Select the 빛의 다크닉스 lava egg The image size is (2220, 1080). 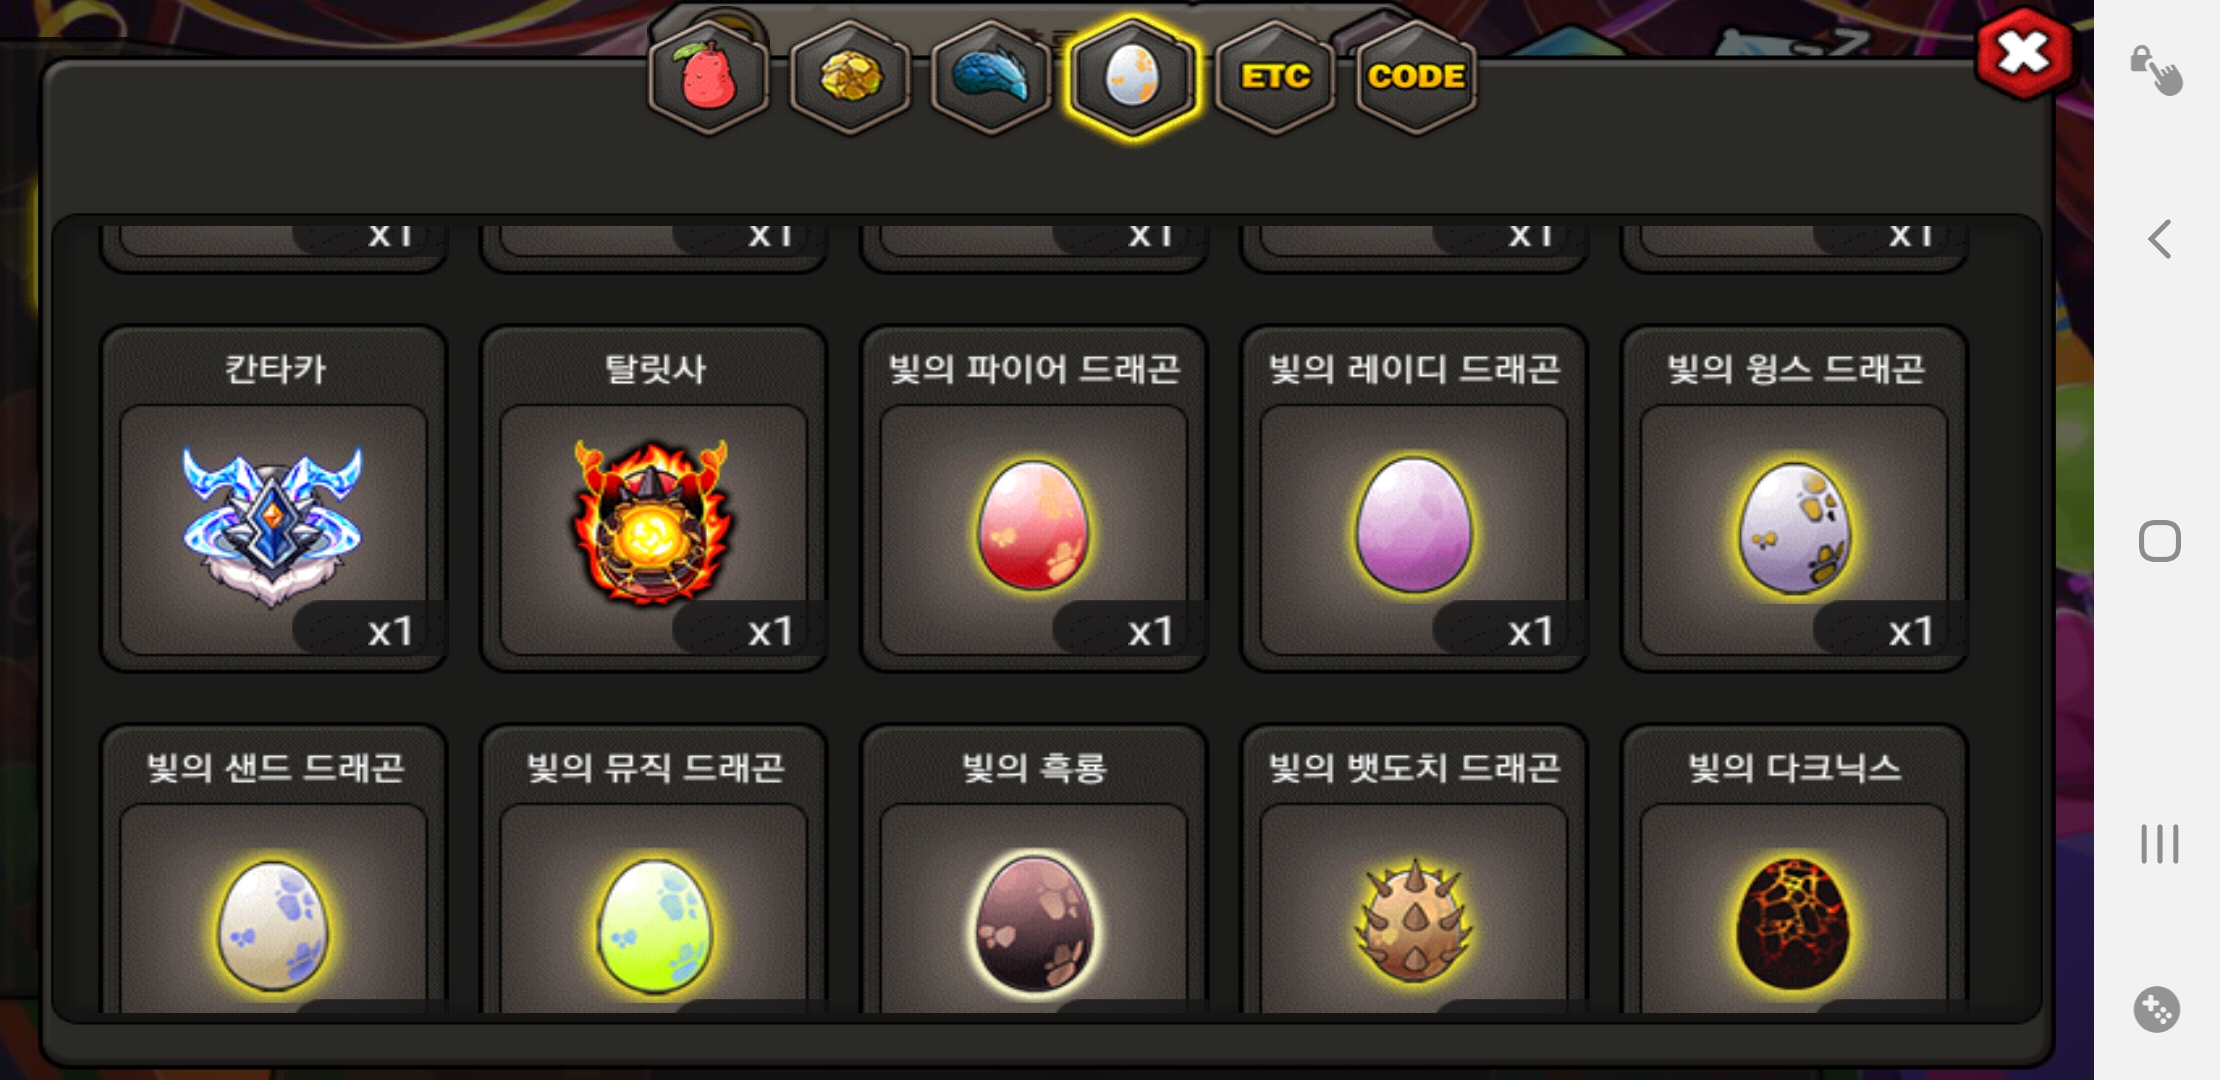[x=1794, y=870]
